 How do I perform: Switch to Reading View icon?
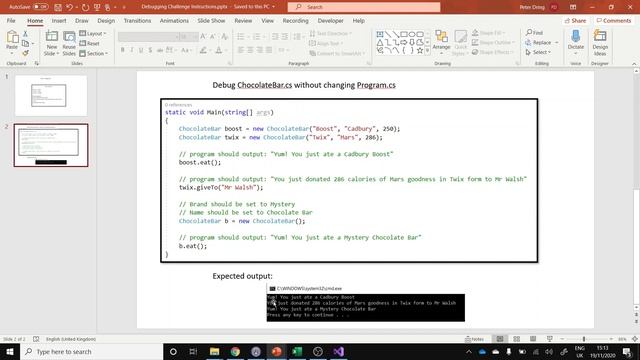pyautogui.click(x=533, y=339)
